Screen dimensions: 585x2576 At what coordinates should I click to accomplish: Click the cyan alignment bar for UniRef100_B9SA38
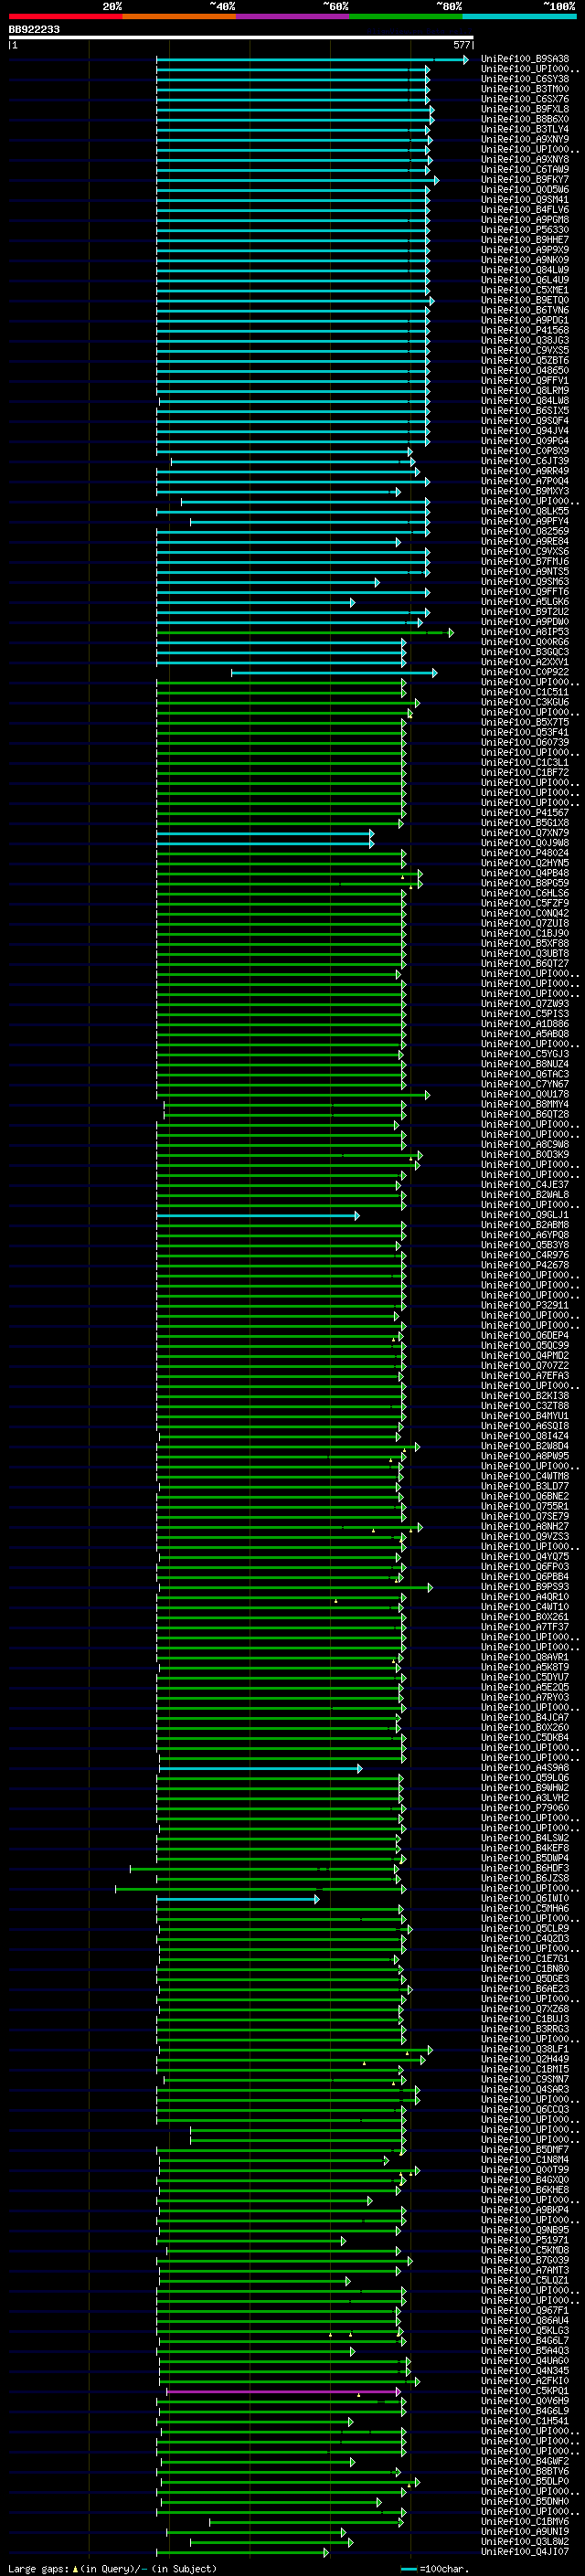(x=312, y=60)
